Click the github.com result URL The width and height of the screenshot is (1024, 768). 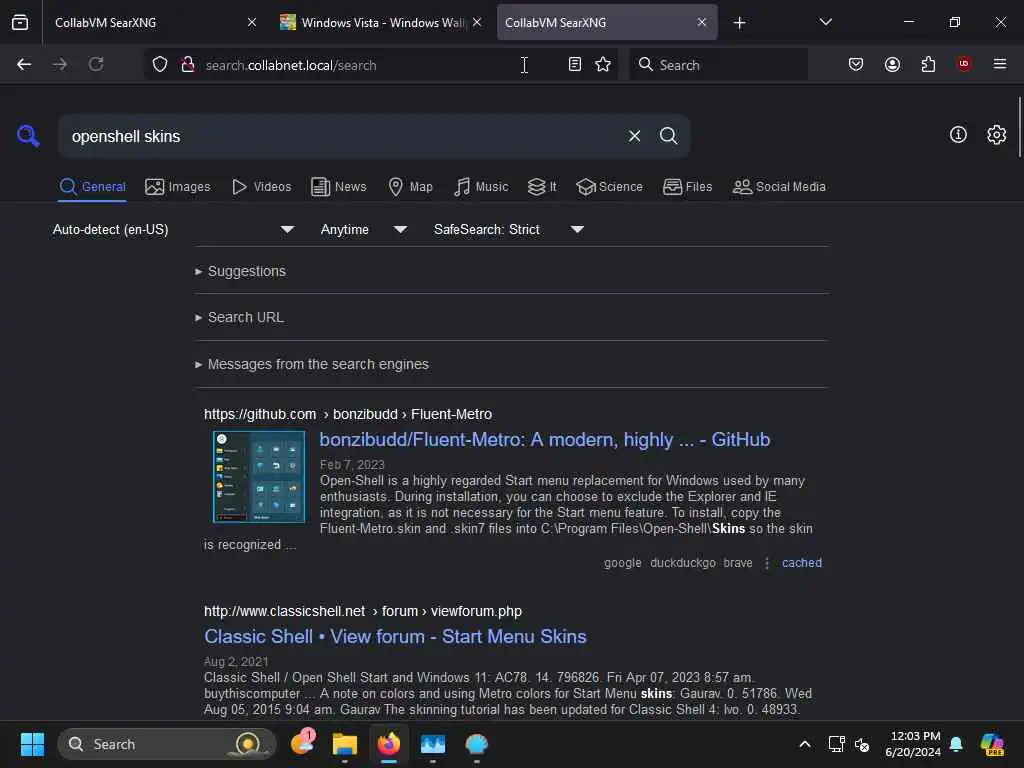348,414
